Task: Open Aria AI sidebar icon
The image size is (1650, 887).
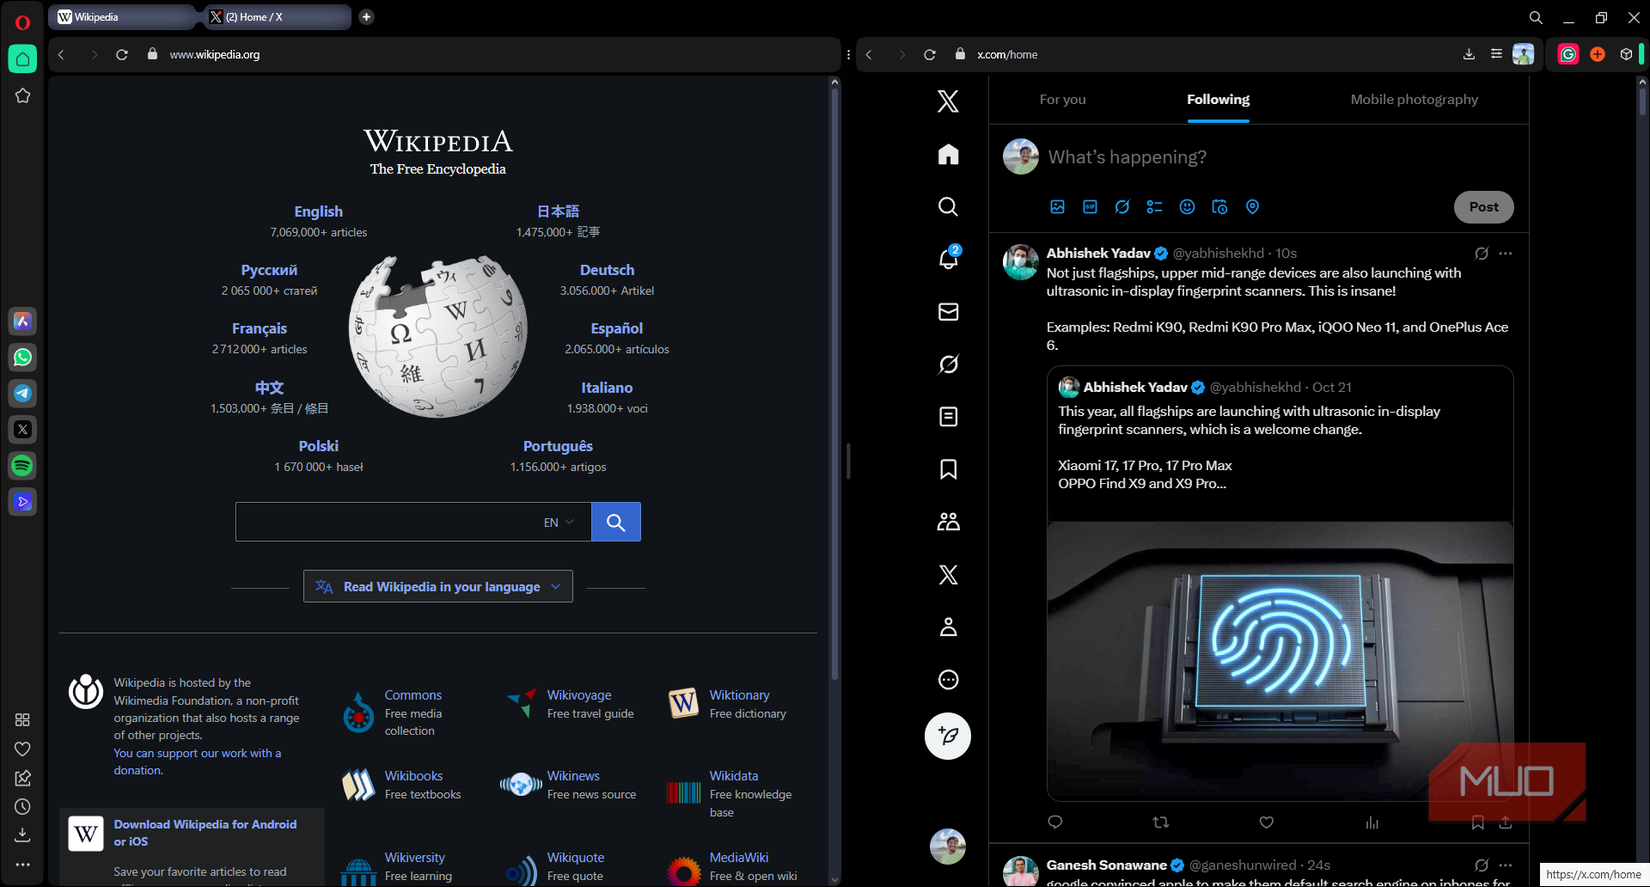Action: click(22, 321)
